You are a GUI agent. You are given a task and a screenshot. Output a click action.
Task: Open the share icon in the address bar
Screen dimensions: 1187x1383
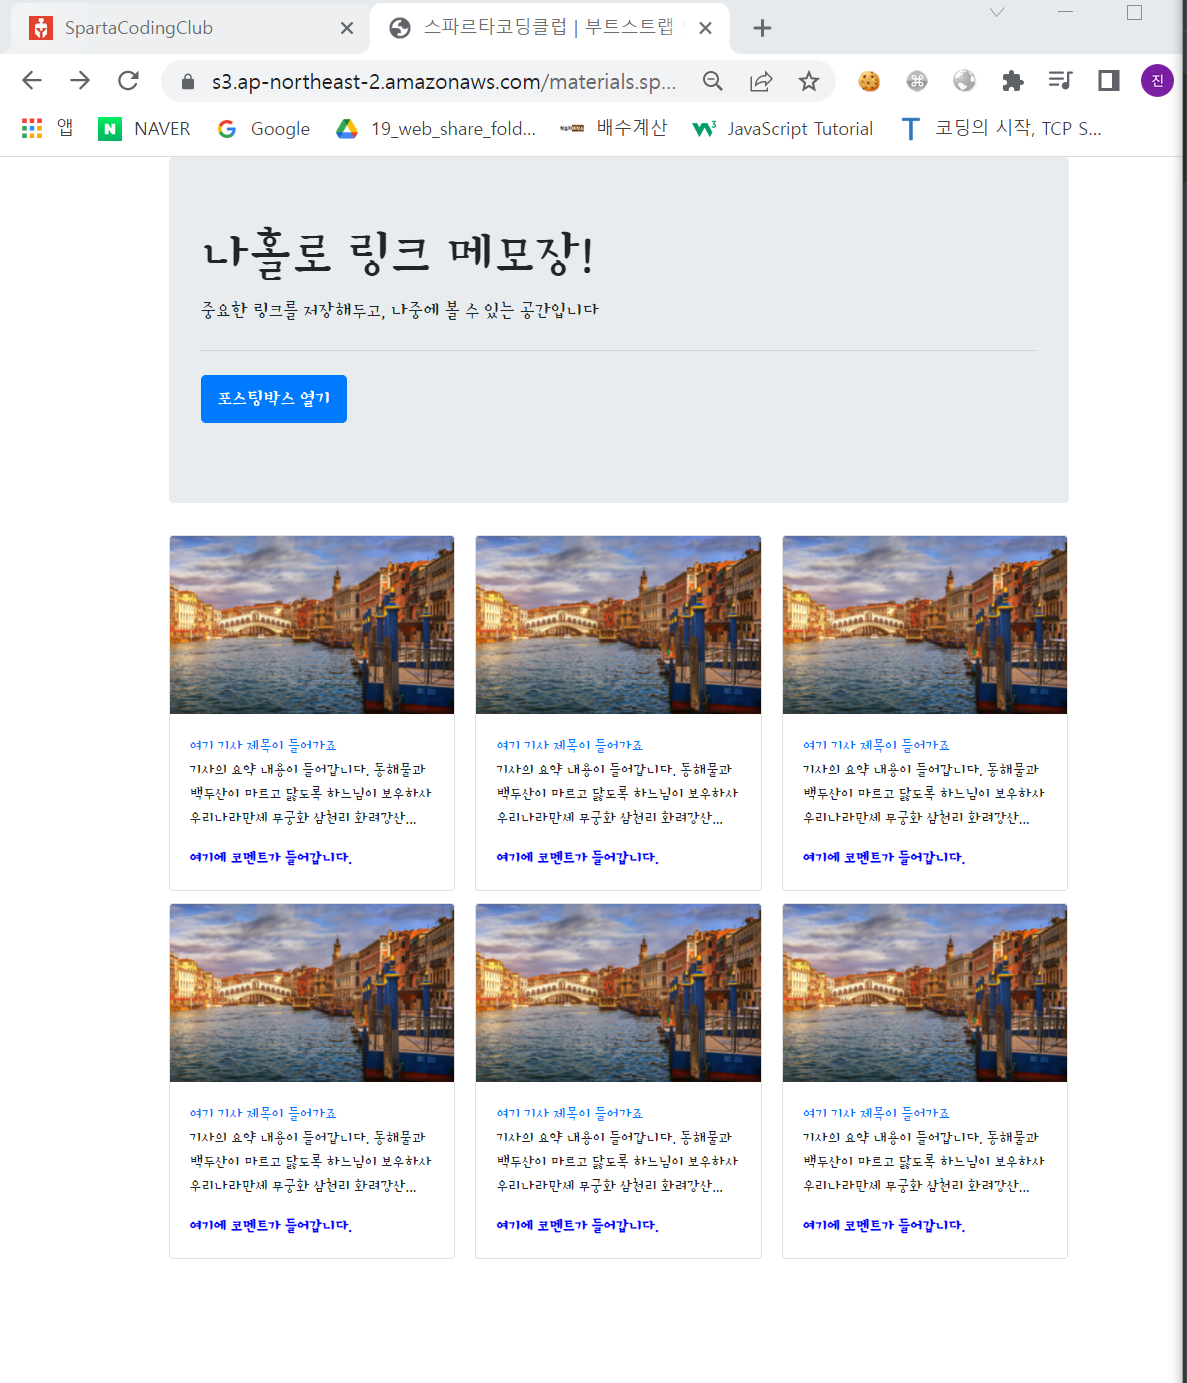[x=761, y=81]
